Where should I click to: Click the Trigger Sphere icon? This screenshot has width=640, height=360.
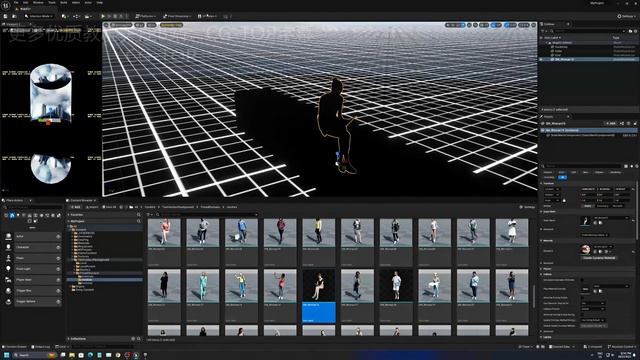(8, 302)
